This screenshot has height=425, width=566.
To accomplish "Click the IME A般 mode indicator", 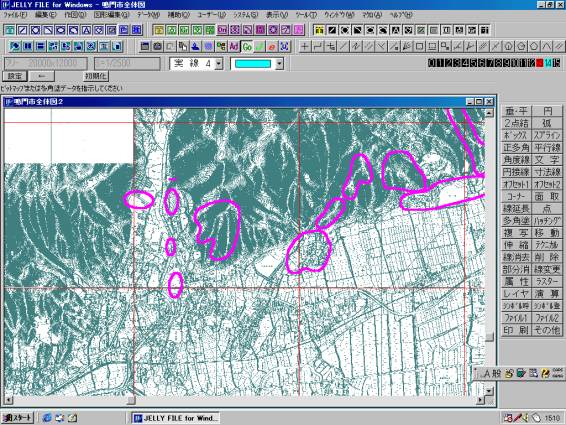I will point(492,374).
